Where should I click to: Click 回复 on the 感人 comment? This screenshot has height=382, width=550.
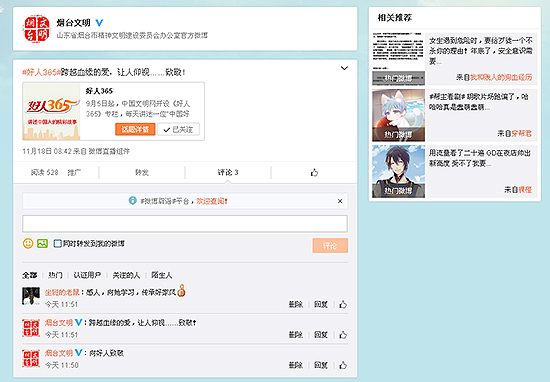pos(321,304)
